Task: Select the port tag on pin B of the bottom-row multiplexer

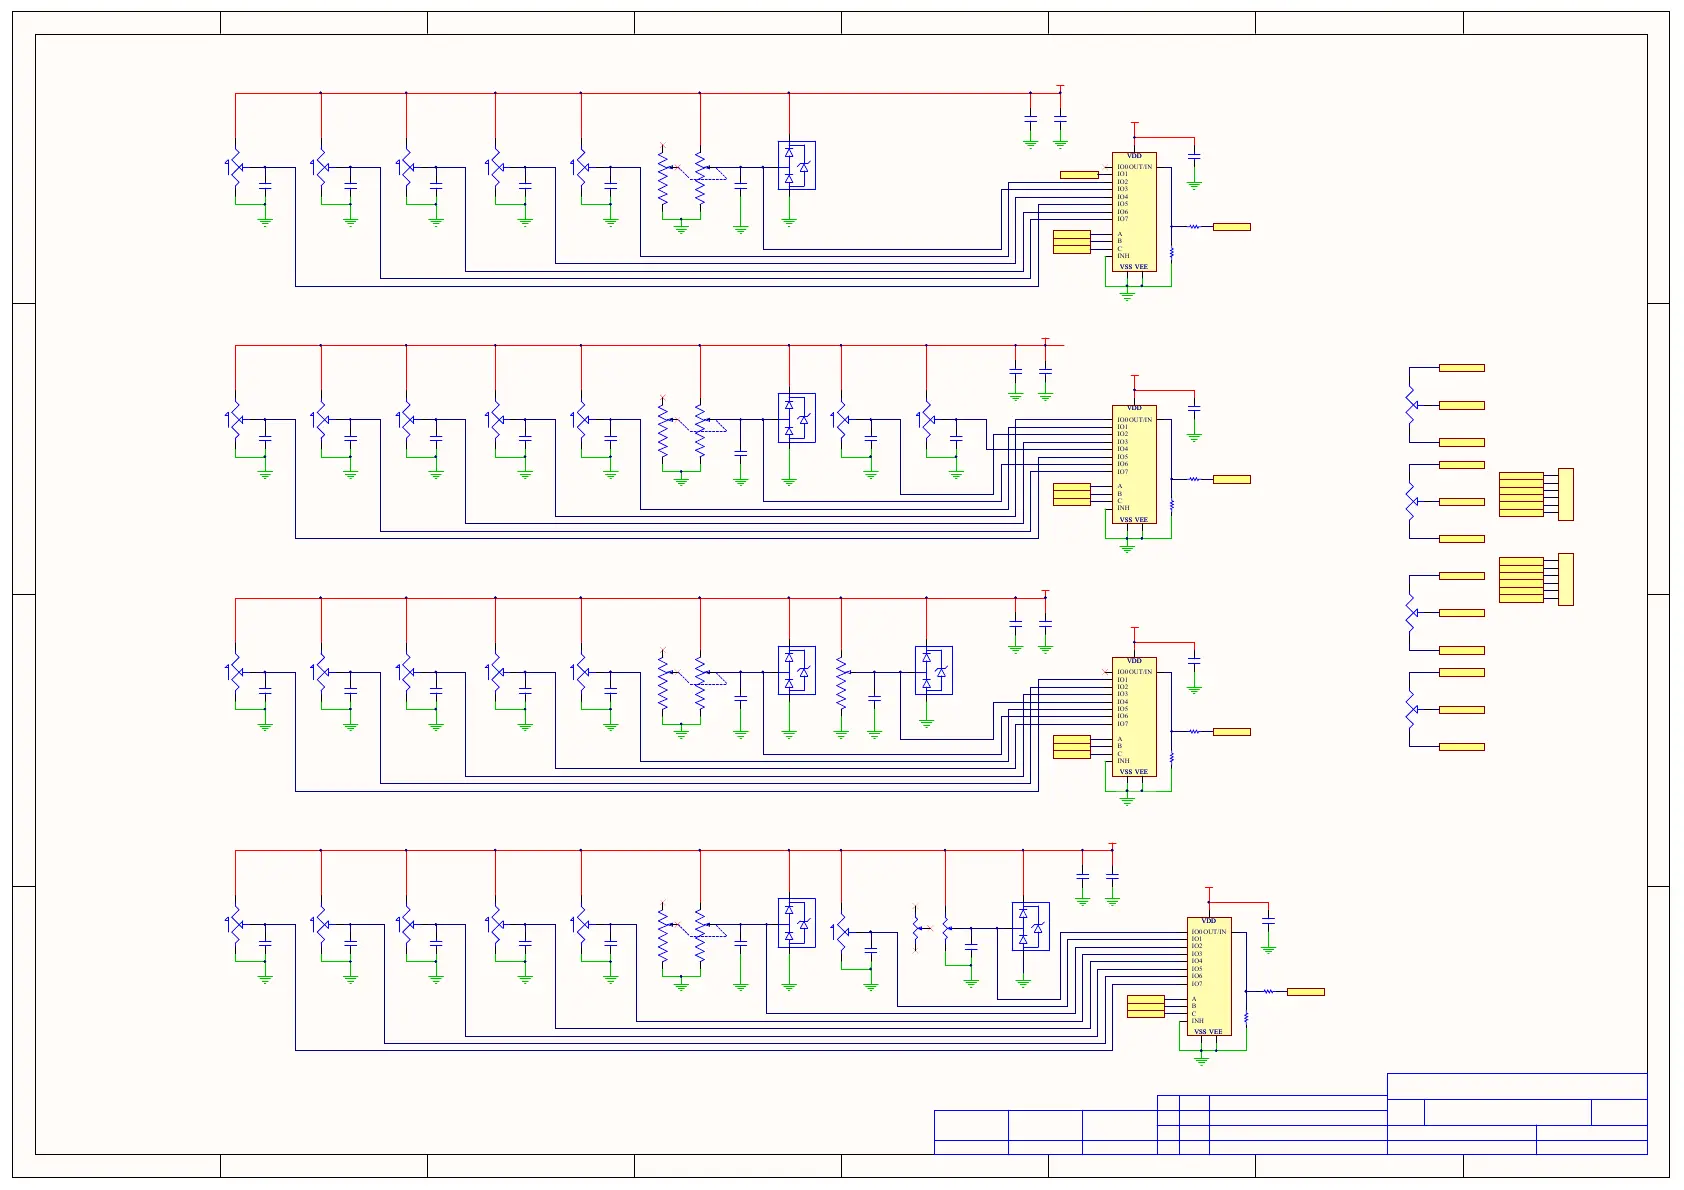Action: 1146,1006
